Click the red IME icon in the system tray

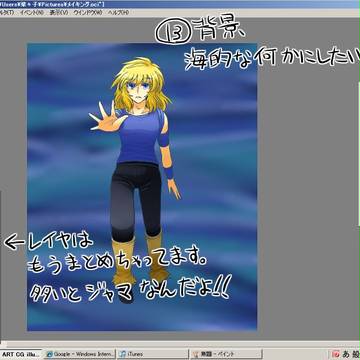336,354
